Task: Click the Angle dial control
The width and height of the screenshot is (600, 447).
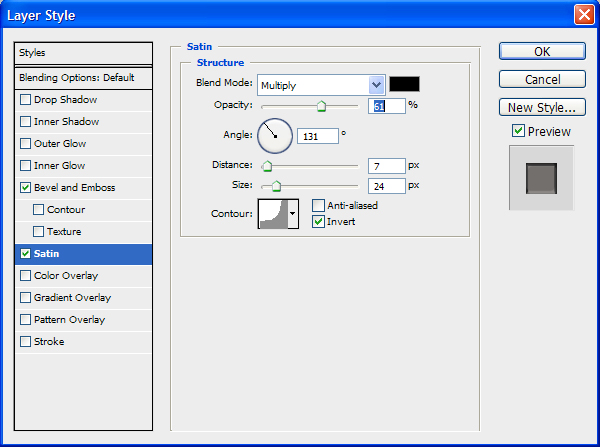Action: pyautogui.click(x=275, y=135)
